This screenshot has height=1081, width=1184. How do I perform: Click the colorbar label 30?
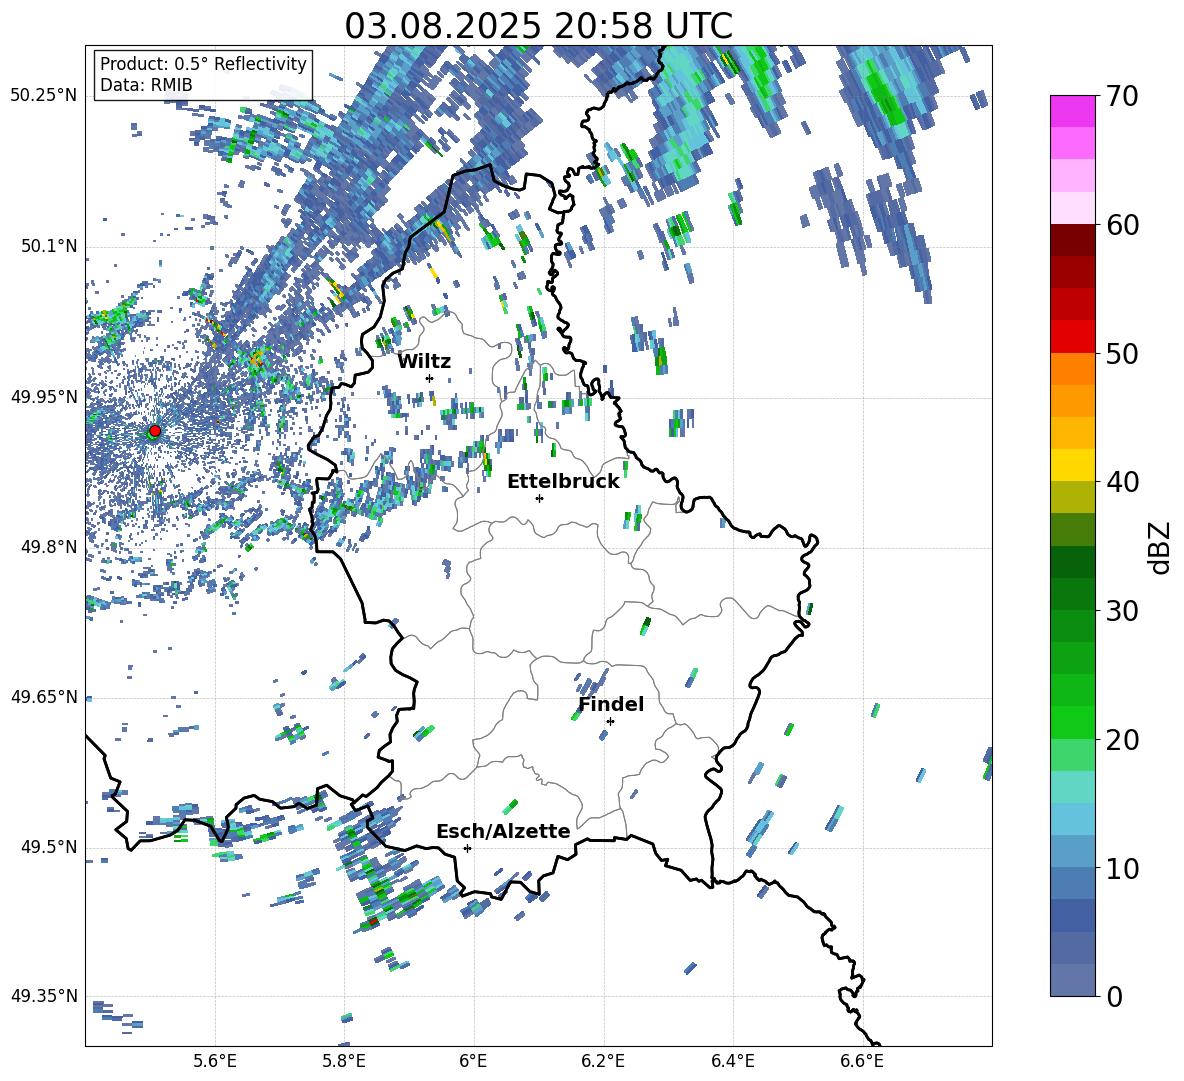1122,611
